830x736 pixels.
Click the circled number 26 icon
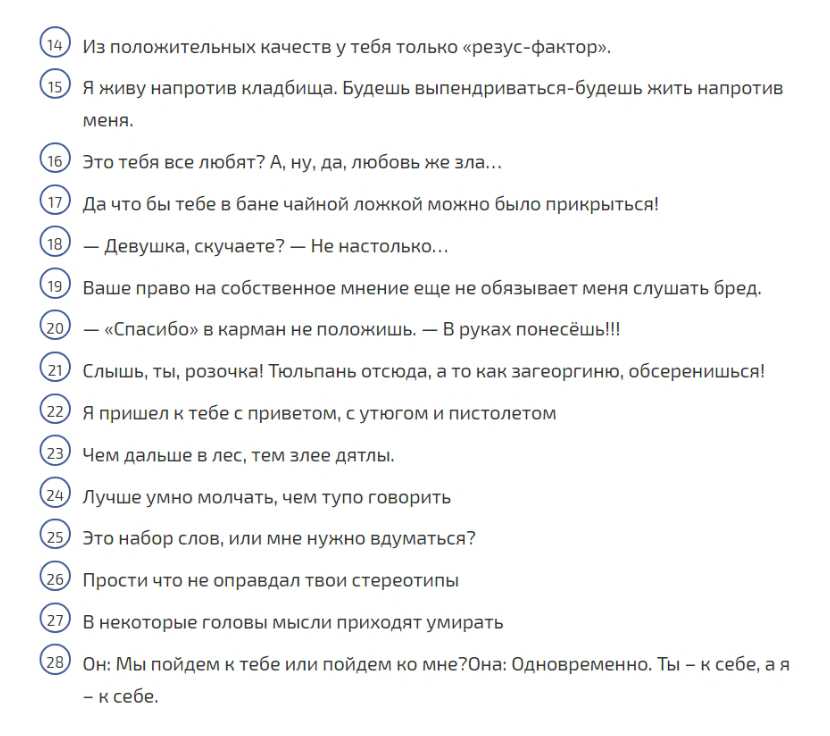click(x=55, y=577)
